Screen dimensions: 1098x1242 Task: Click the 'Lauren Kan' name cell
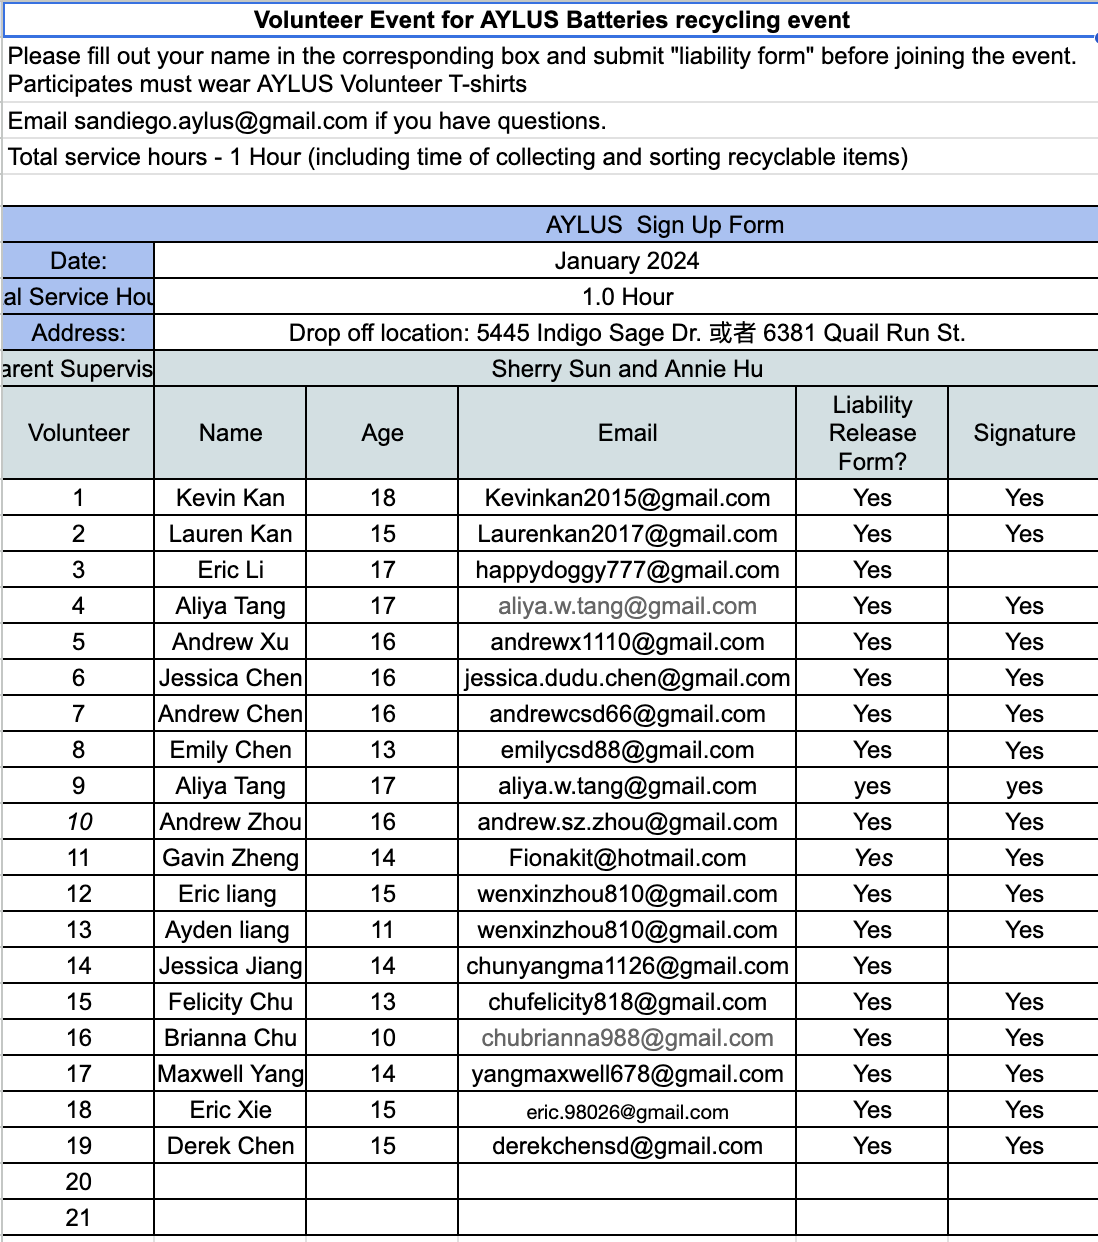coord(231,534)
